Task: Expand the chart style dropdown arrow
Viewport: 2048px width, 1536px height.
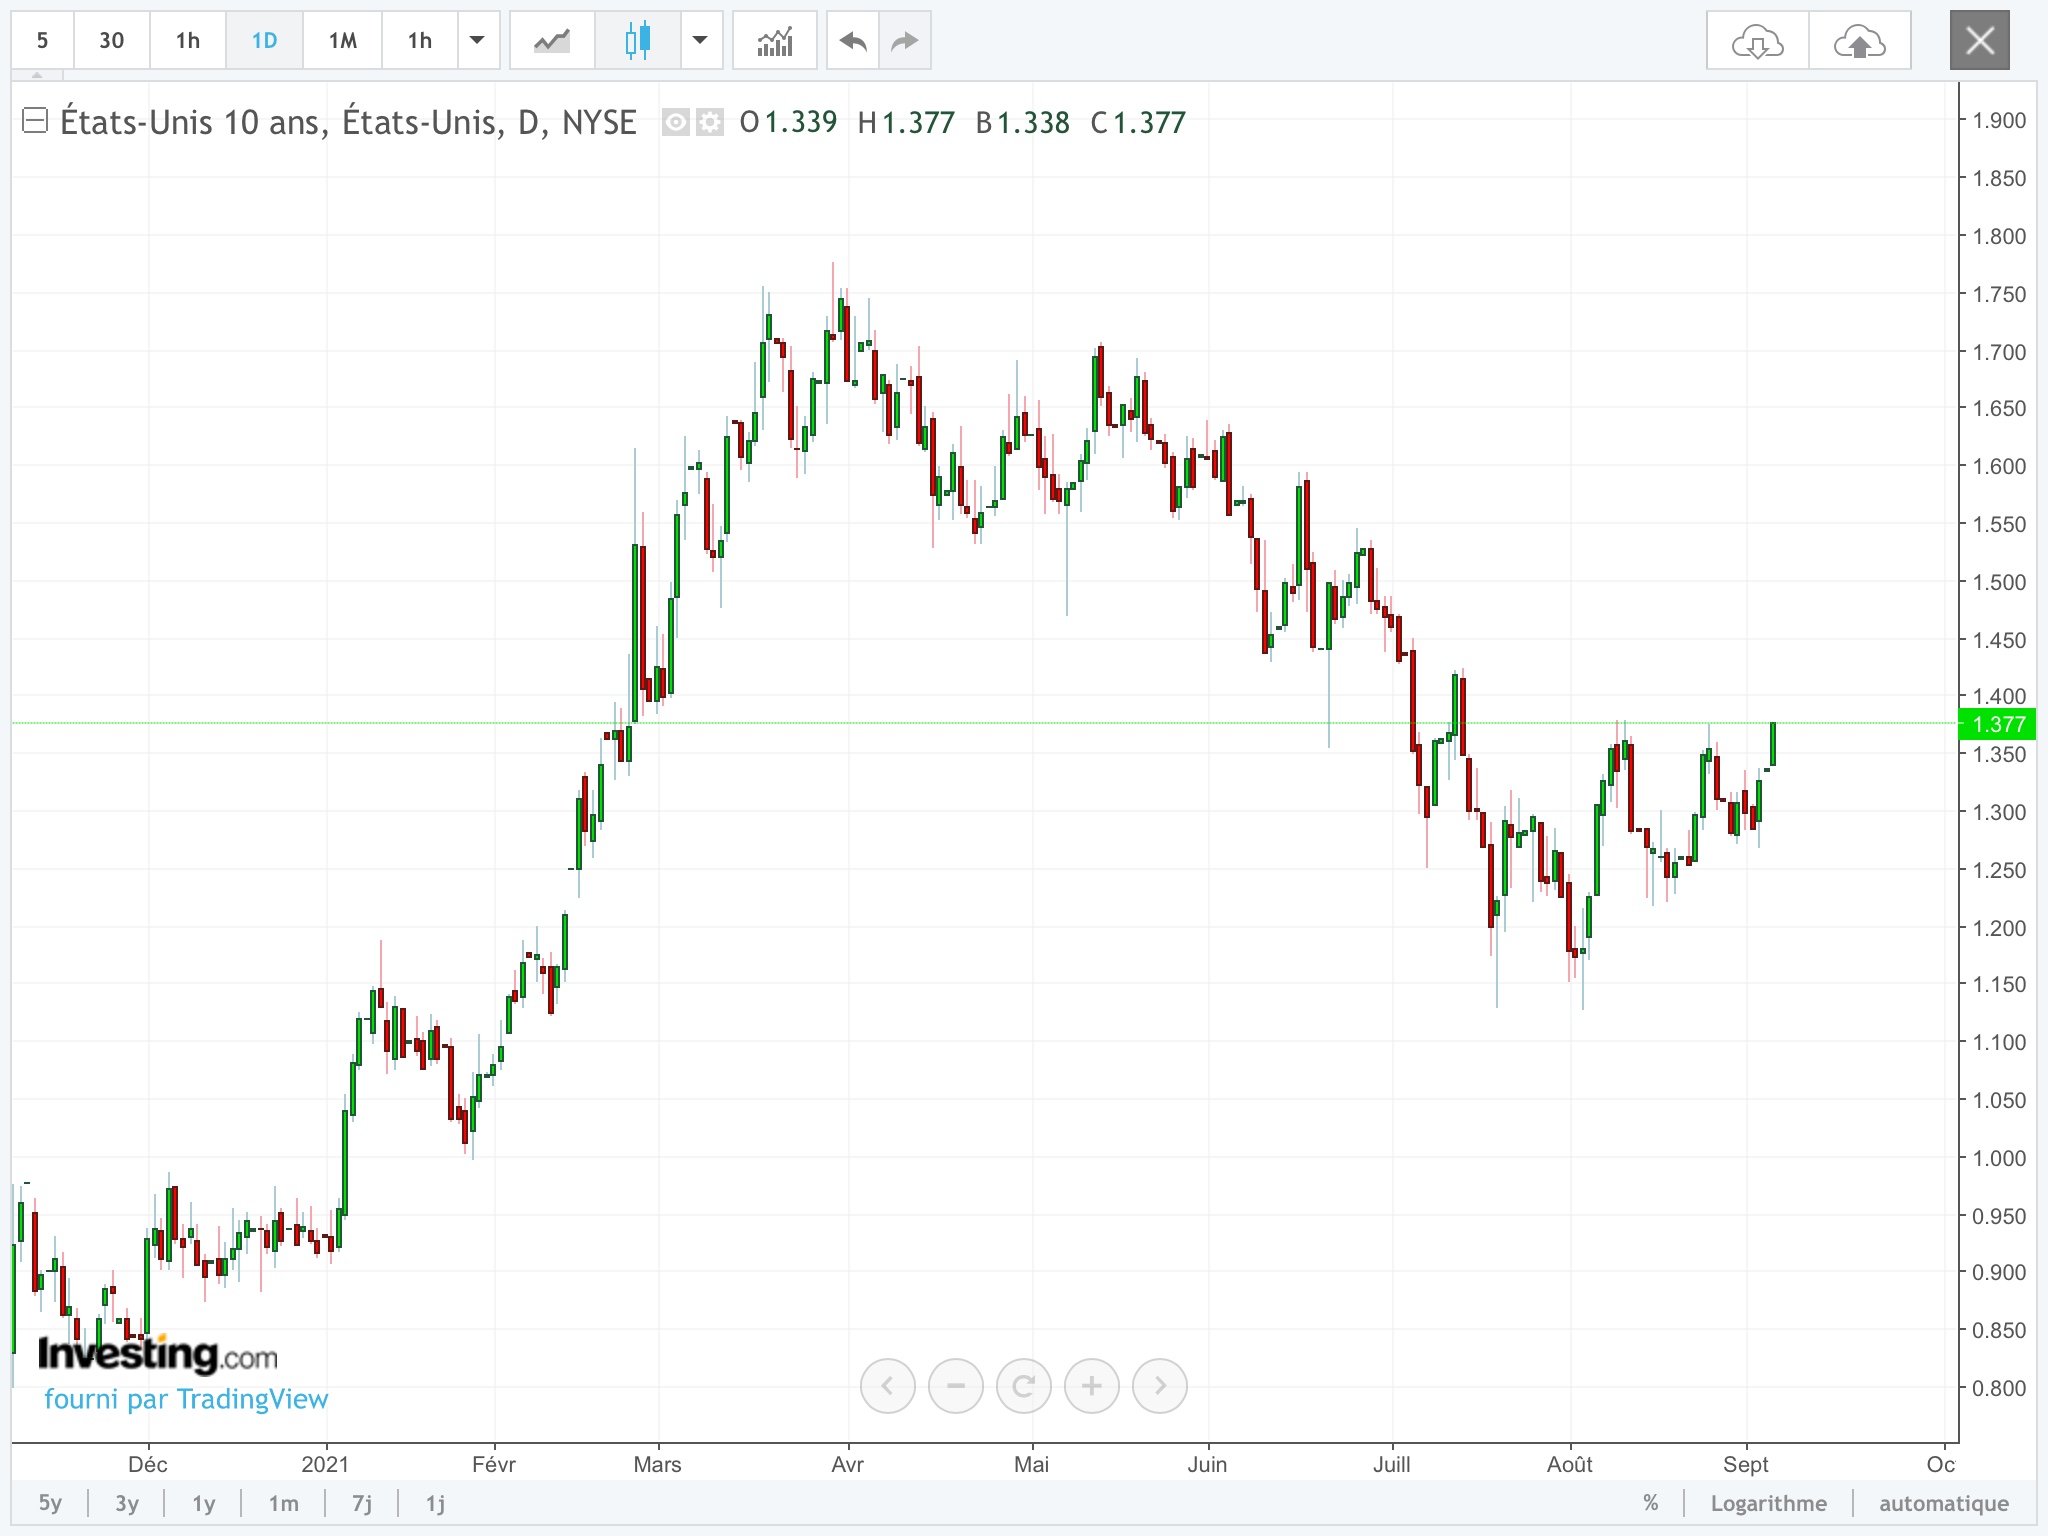Action: coord(701,41)
